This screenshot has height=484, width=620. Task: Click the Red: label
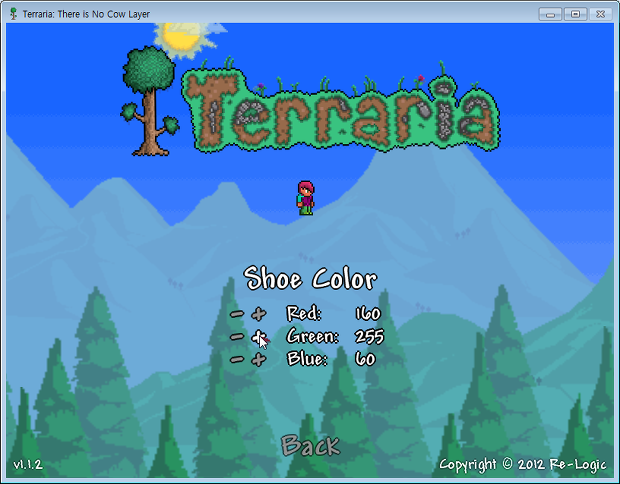(x=304, y=314)
